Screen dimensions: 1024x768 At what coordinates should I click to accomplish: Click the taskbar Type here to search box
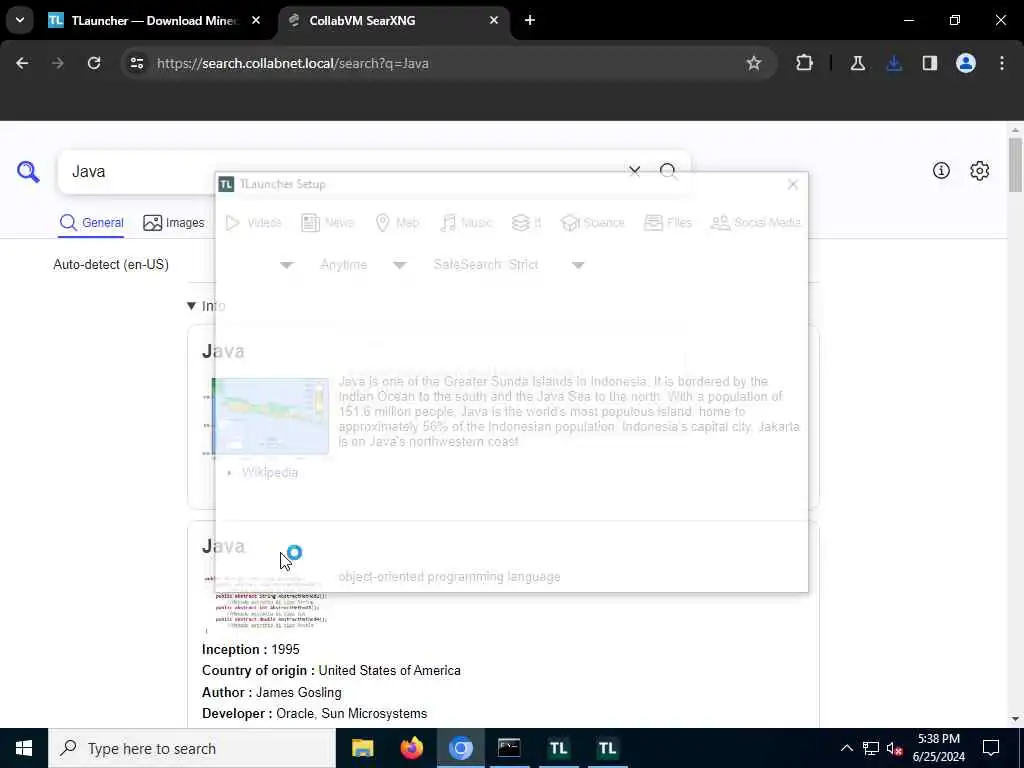click(192, 748)
